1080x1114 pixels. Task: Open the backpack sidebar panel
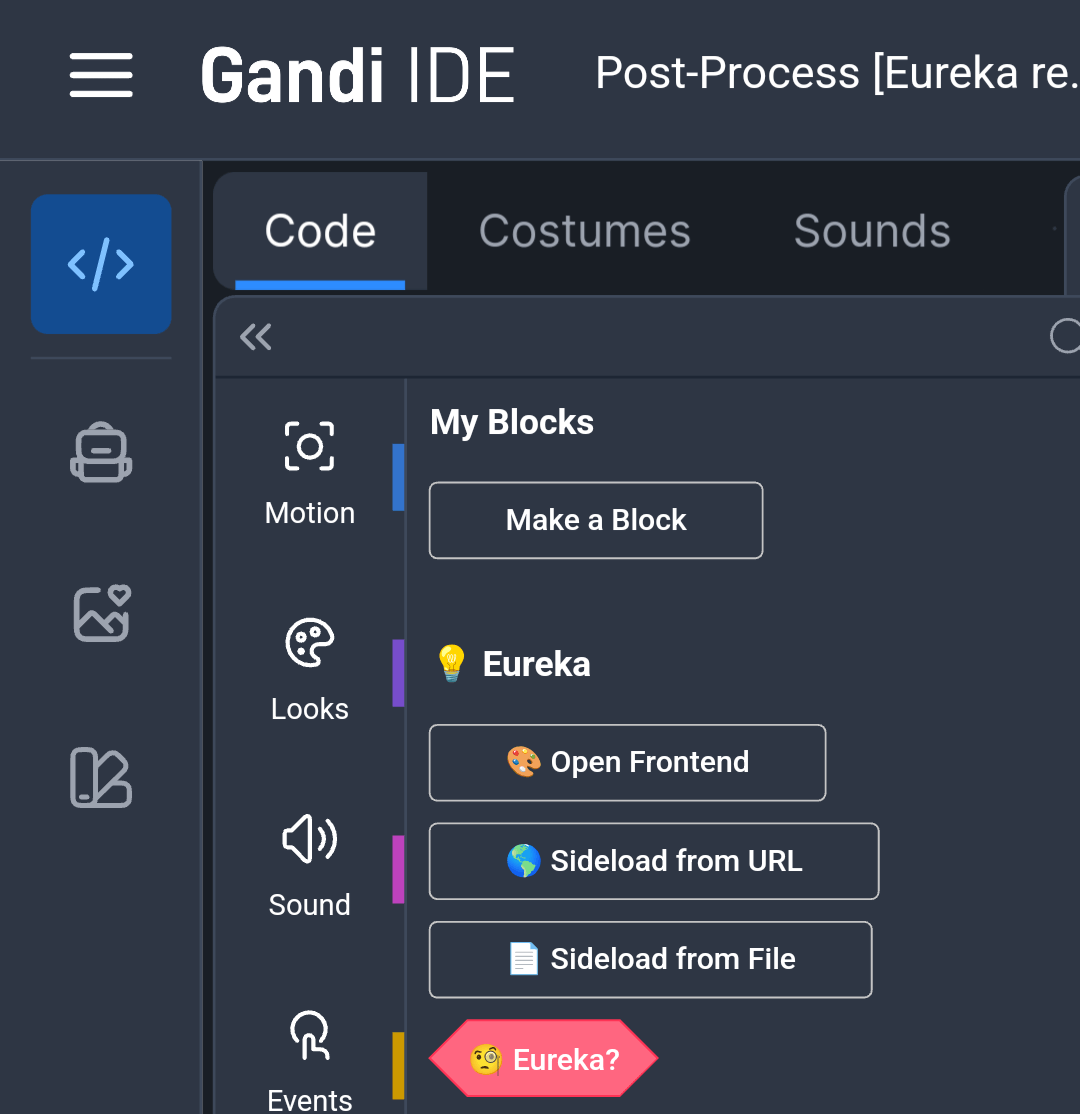pyautogui.click(x=101, y=453)
